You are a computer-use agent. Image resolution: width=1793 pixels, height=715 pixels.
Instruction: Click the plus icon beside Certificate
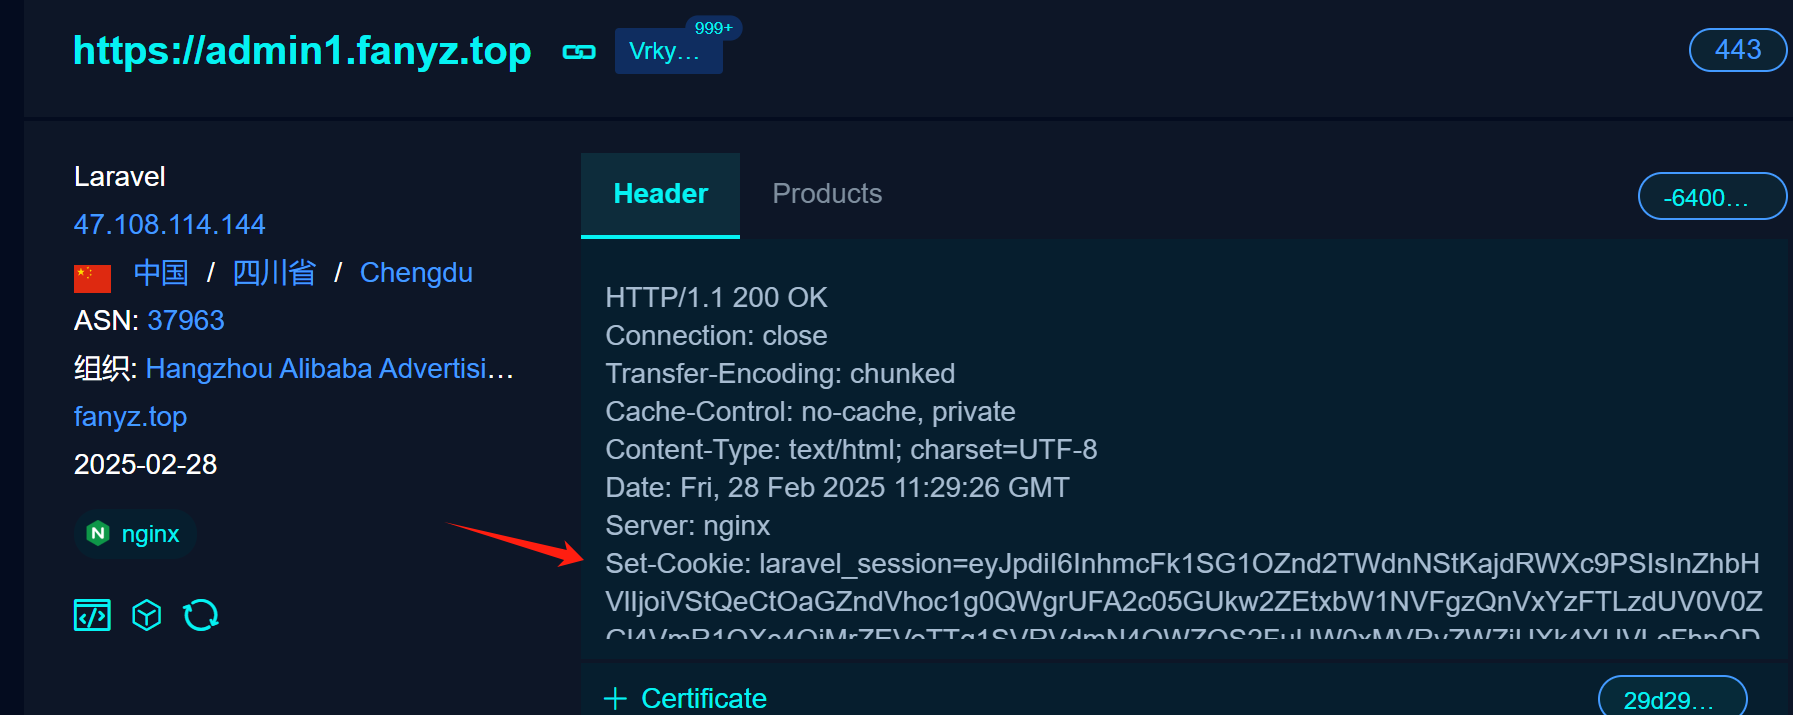[x=616, y=698]
